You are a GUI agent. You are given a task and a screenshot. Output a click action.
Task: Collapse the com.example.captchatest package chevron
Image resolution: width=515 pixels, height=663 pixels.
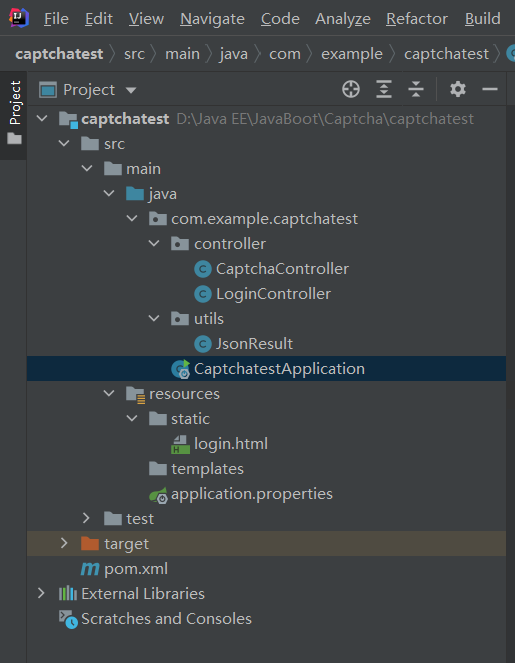[x=132, y=219]
